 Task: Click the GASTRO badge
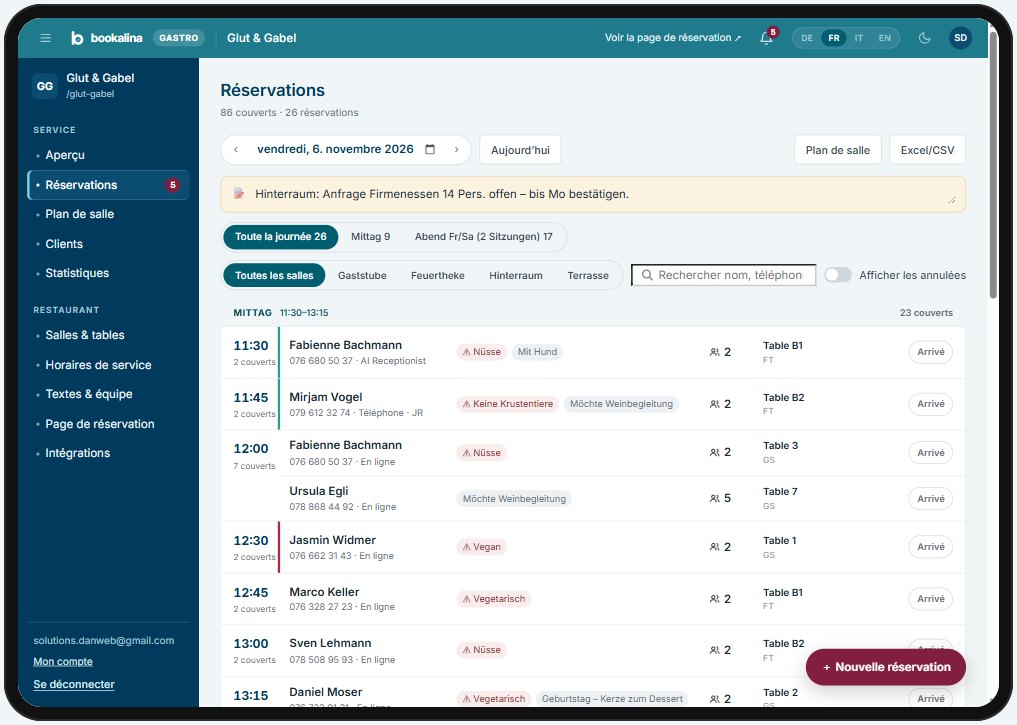coord(178,38)
